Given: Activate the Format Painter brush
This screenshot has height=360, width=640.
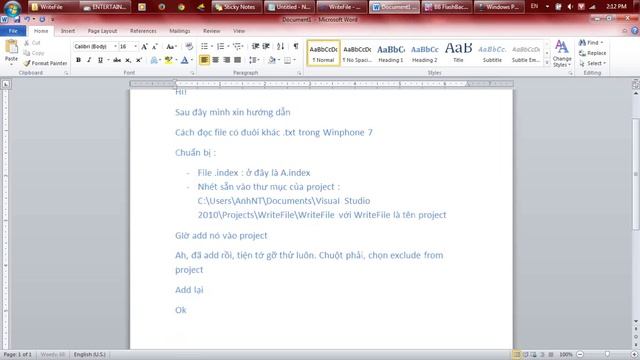Looking at the screenshot, I should coord(27,63).
